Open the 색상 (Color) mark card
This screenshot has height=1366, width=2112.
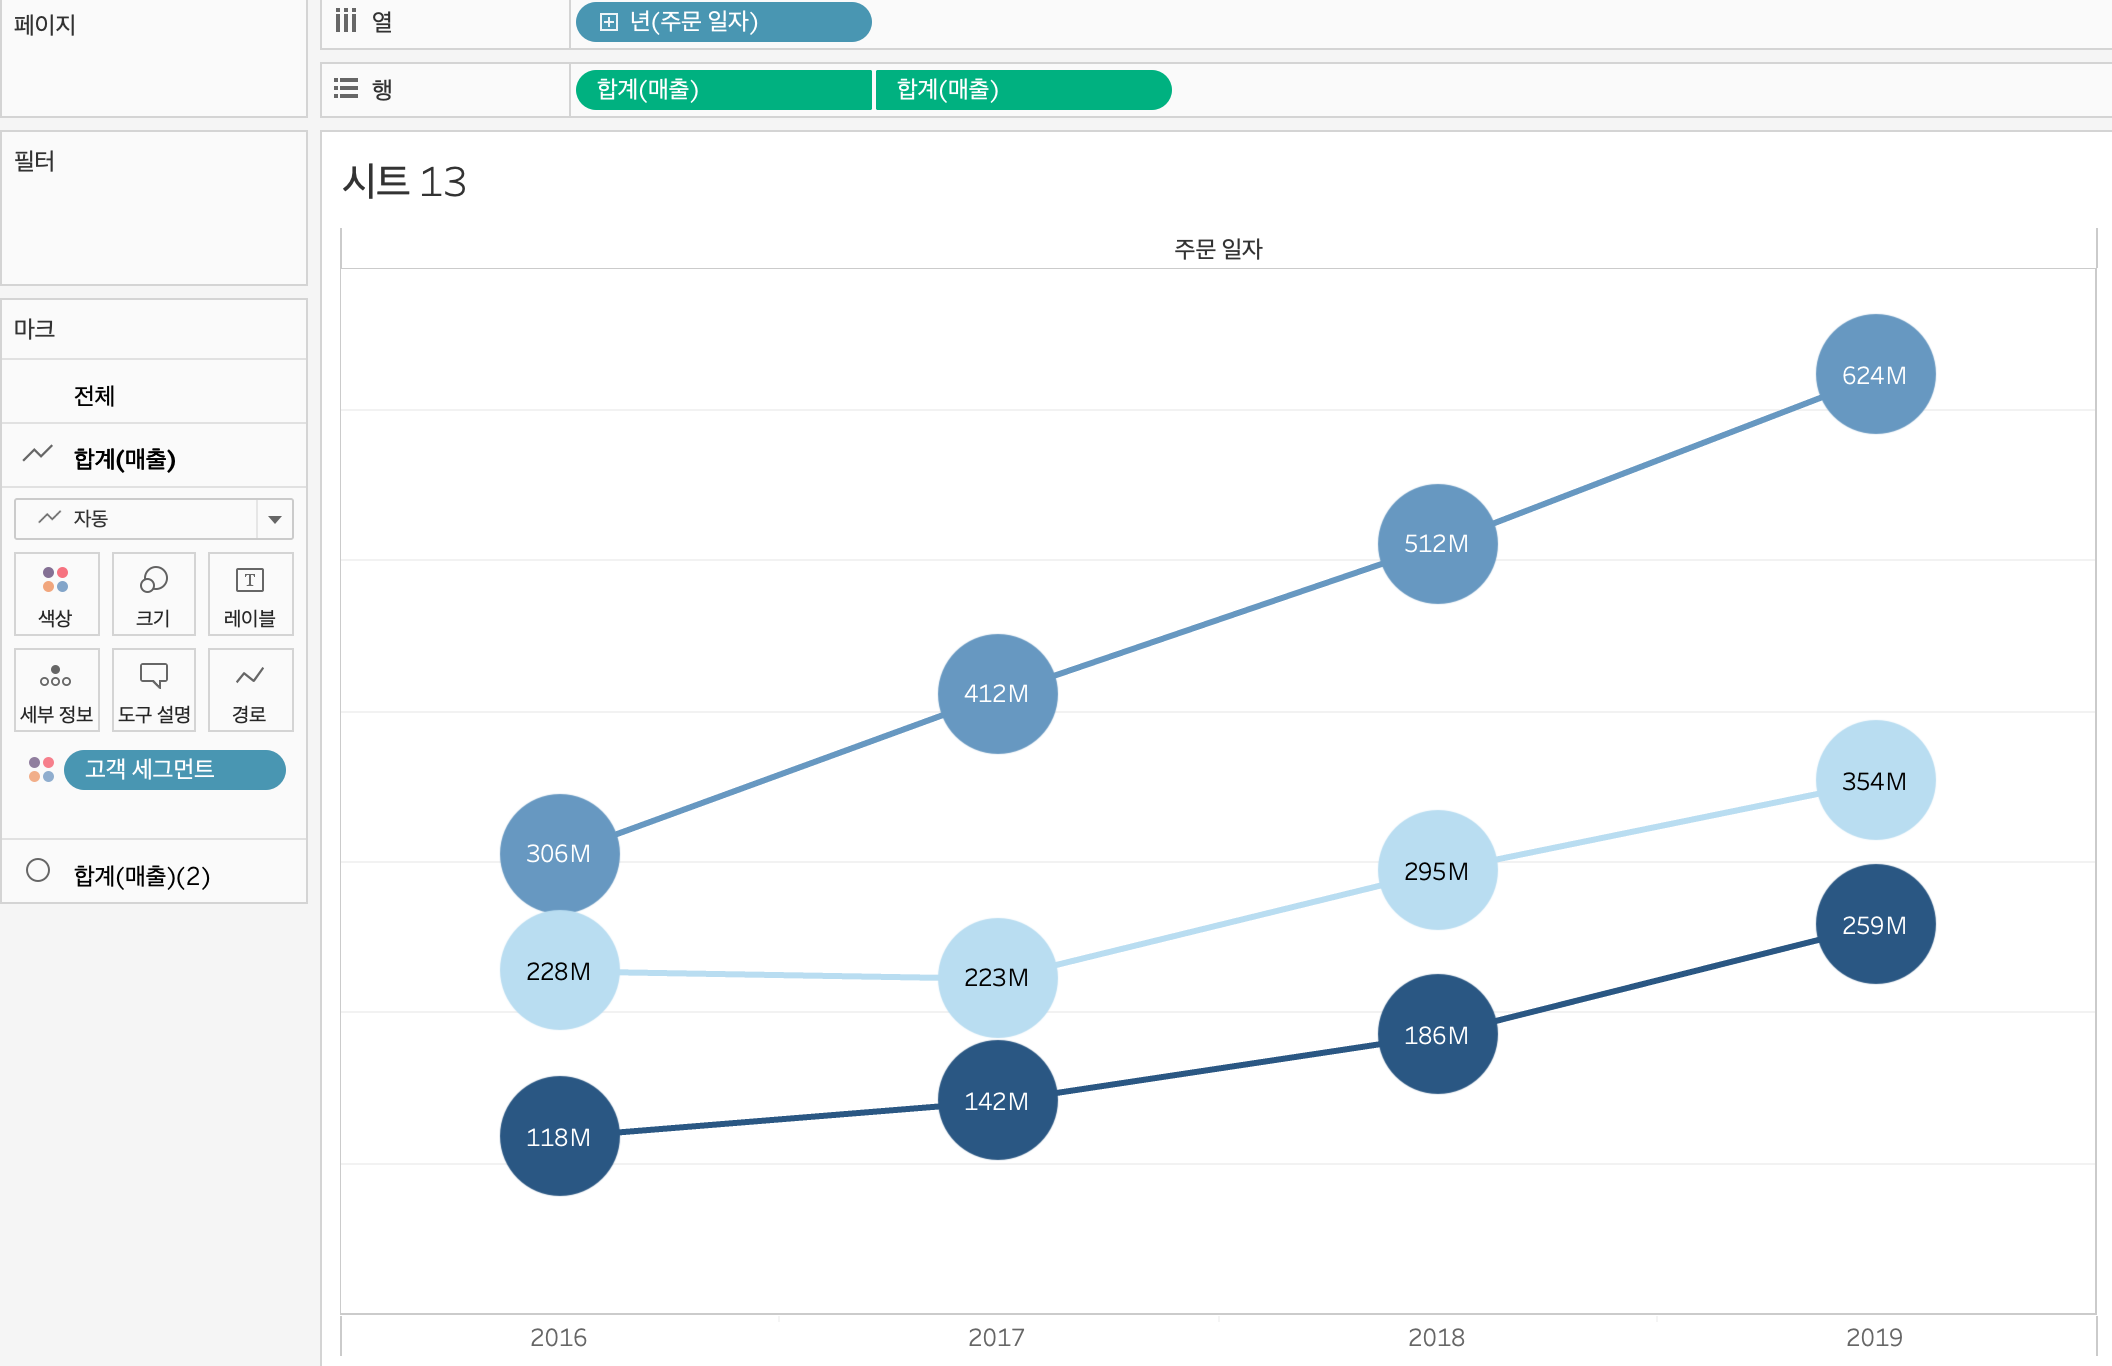pos(56,593)
